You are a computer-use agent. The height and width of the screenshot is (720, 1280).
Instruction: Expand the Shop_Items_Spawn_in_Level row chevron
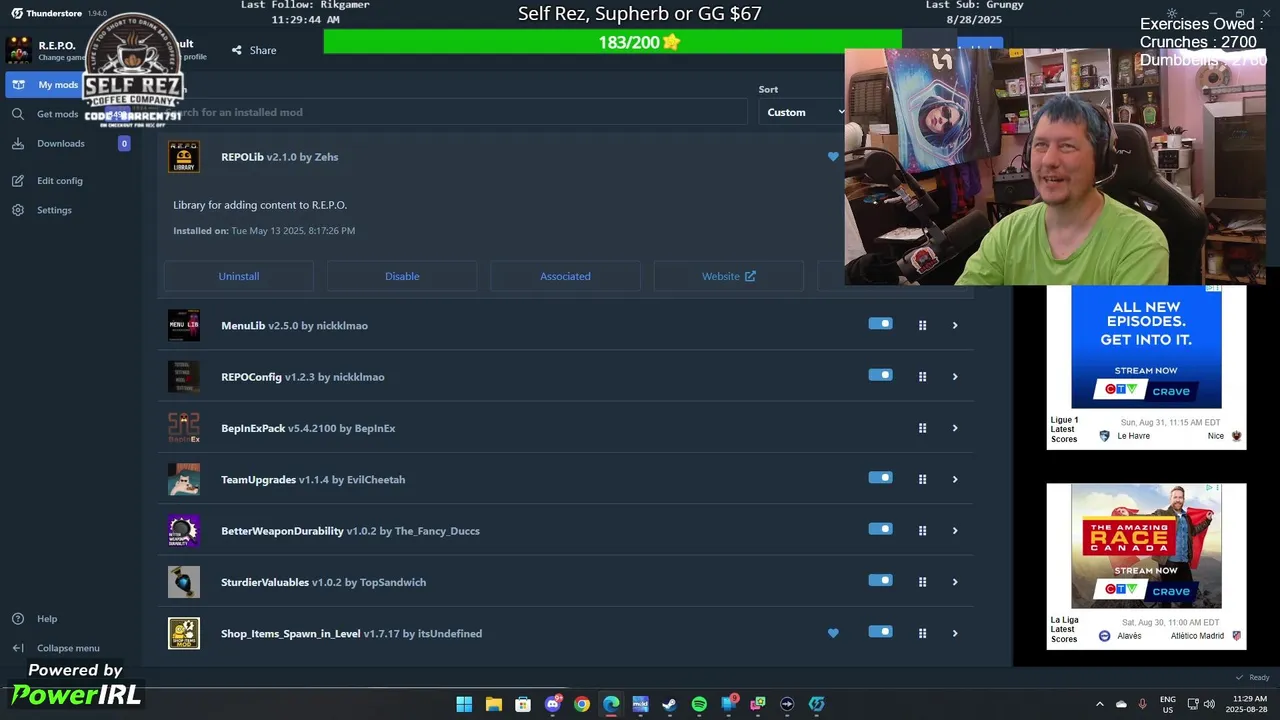[955, 633]
